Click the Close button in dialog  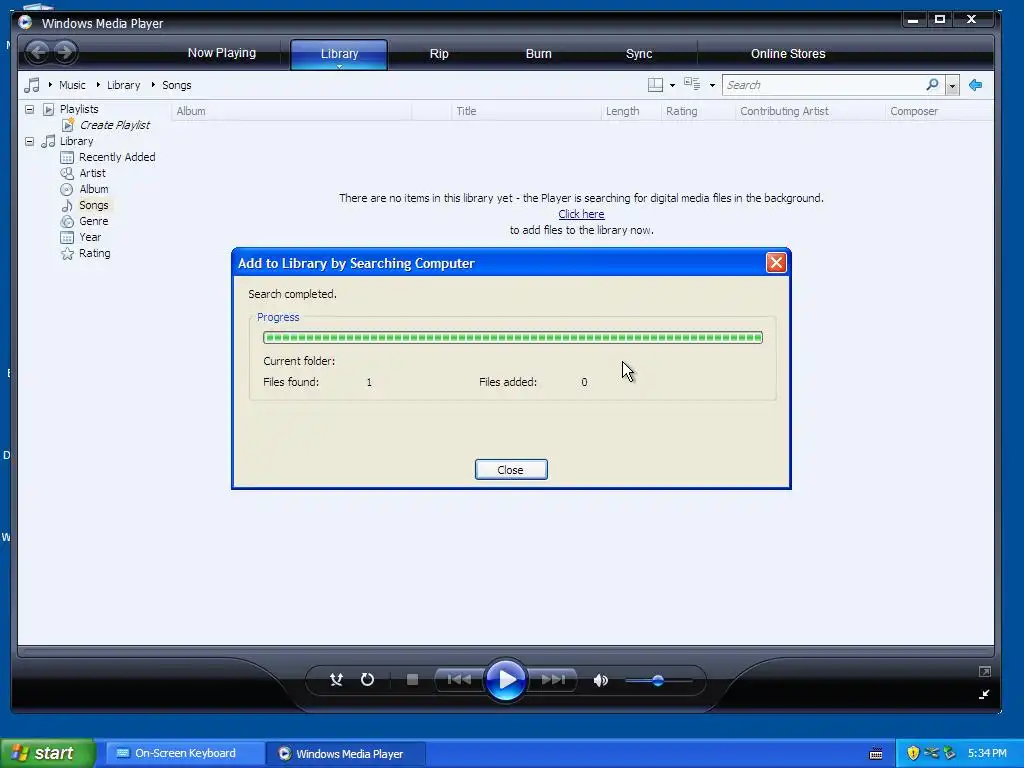[x=511, y=470]
